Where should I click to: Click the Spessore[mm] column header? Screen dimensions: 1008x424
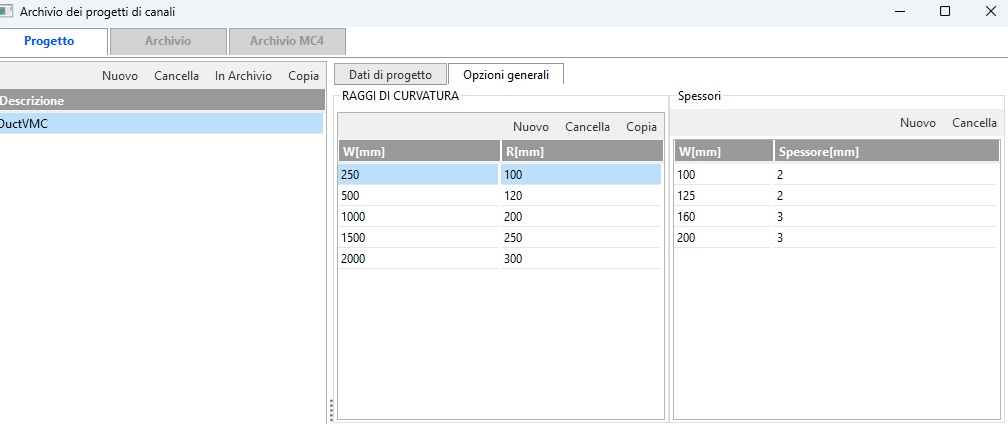885,152
